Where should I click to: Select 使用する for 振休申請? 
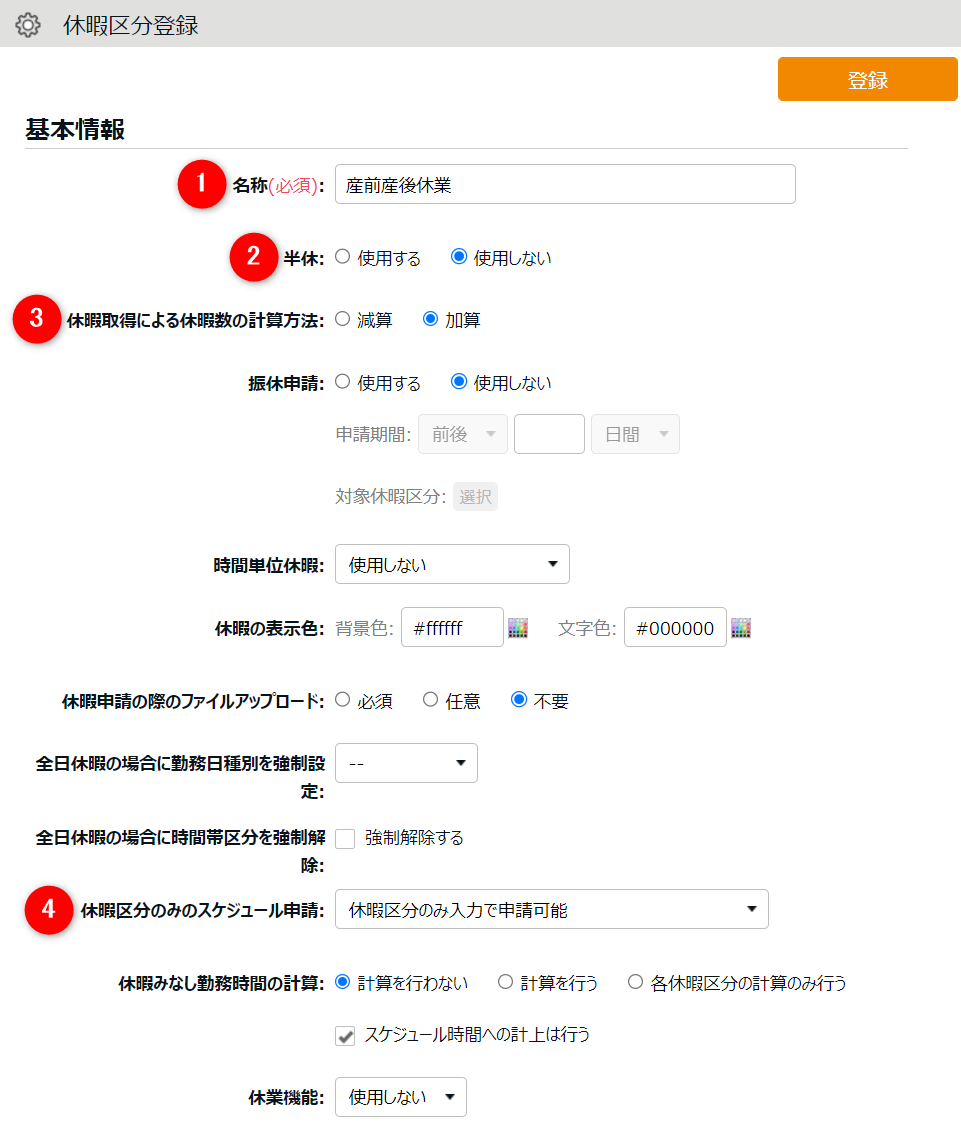[343, 382]
